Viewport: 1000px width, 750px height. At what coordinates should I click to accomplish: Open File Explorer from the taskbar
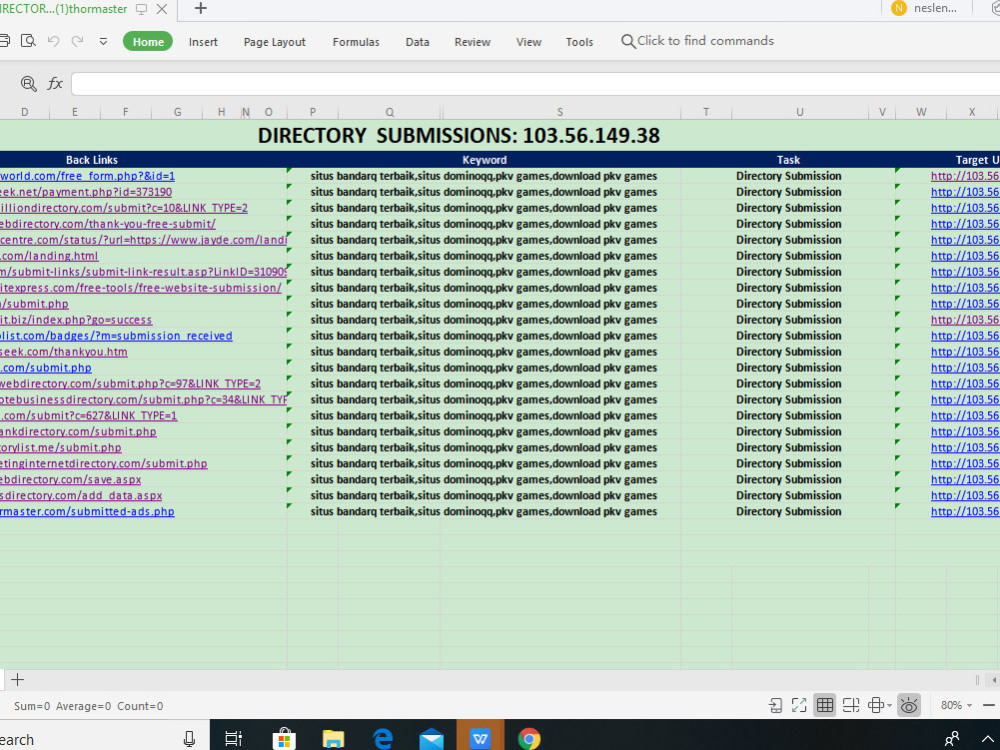(333, 739)
